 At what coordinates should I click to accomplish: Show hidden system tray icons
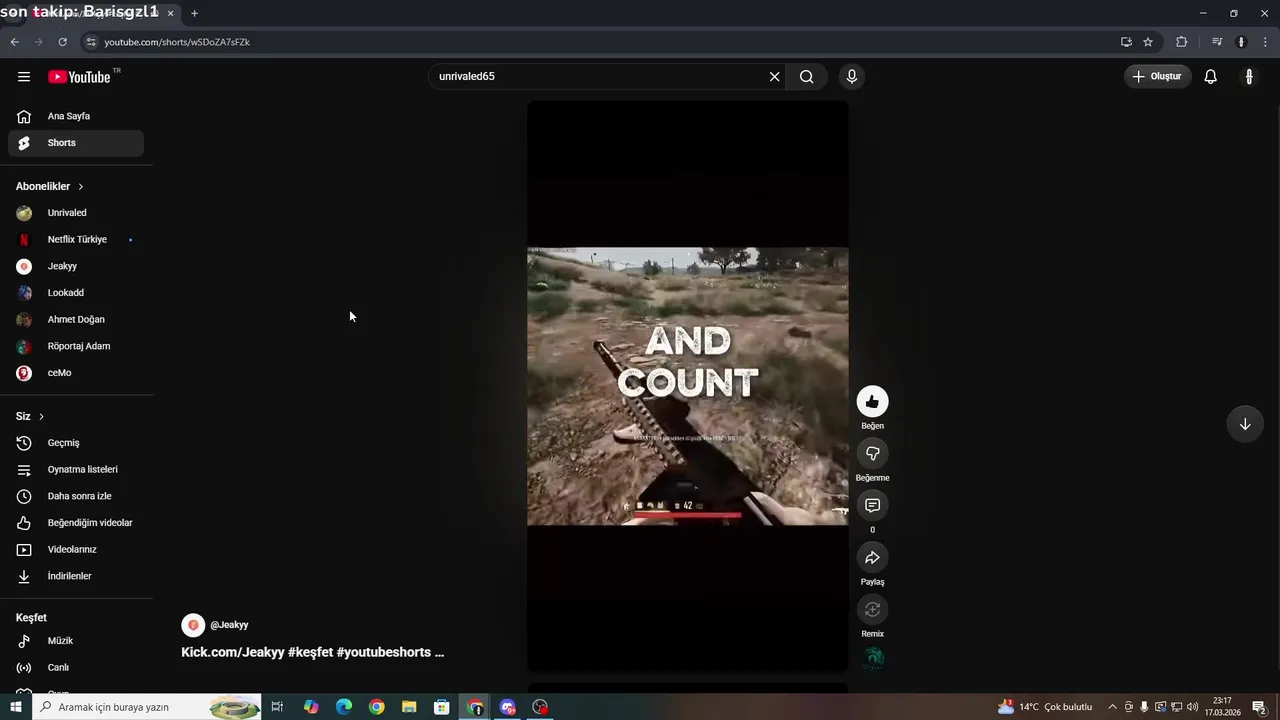1112,707
